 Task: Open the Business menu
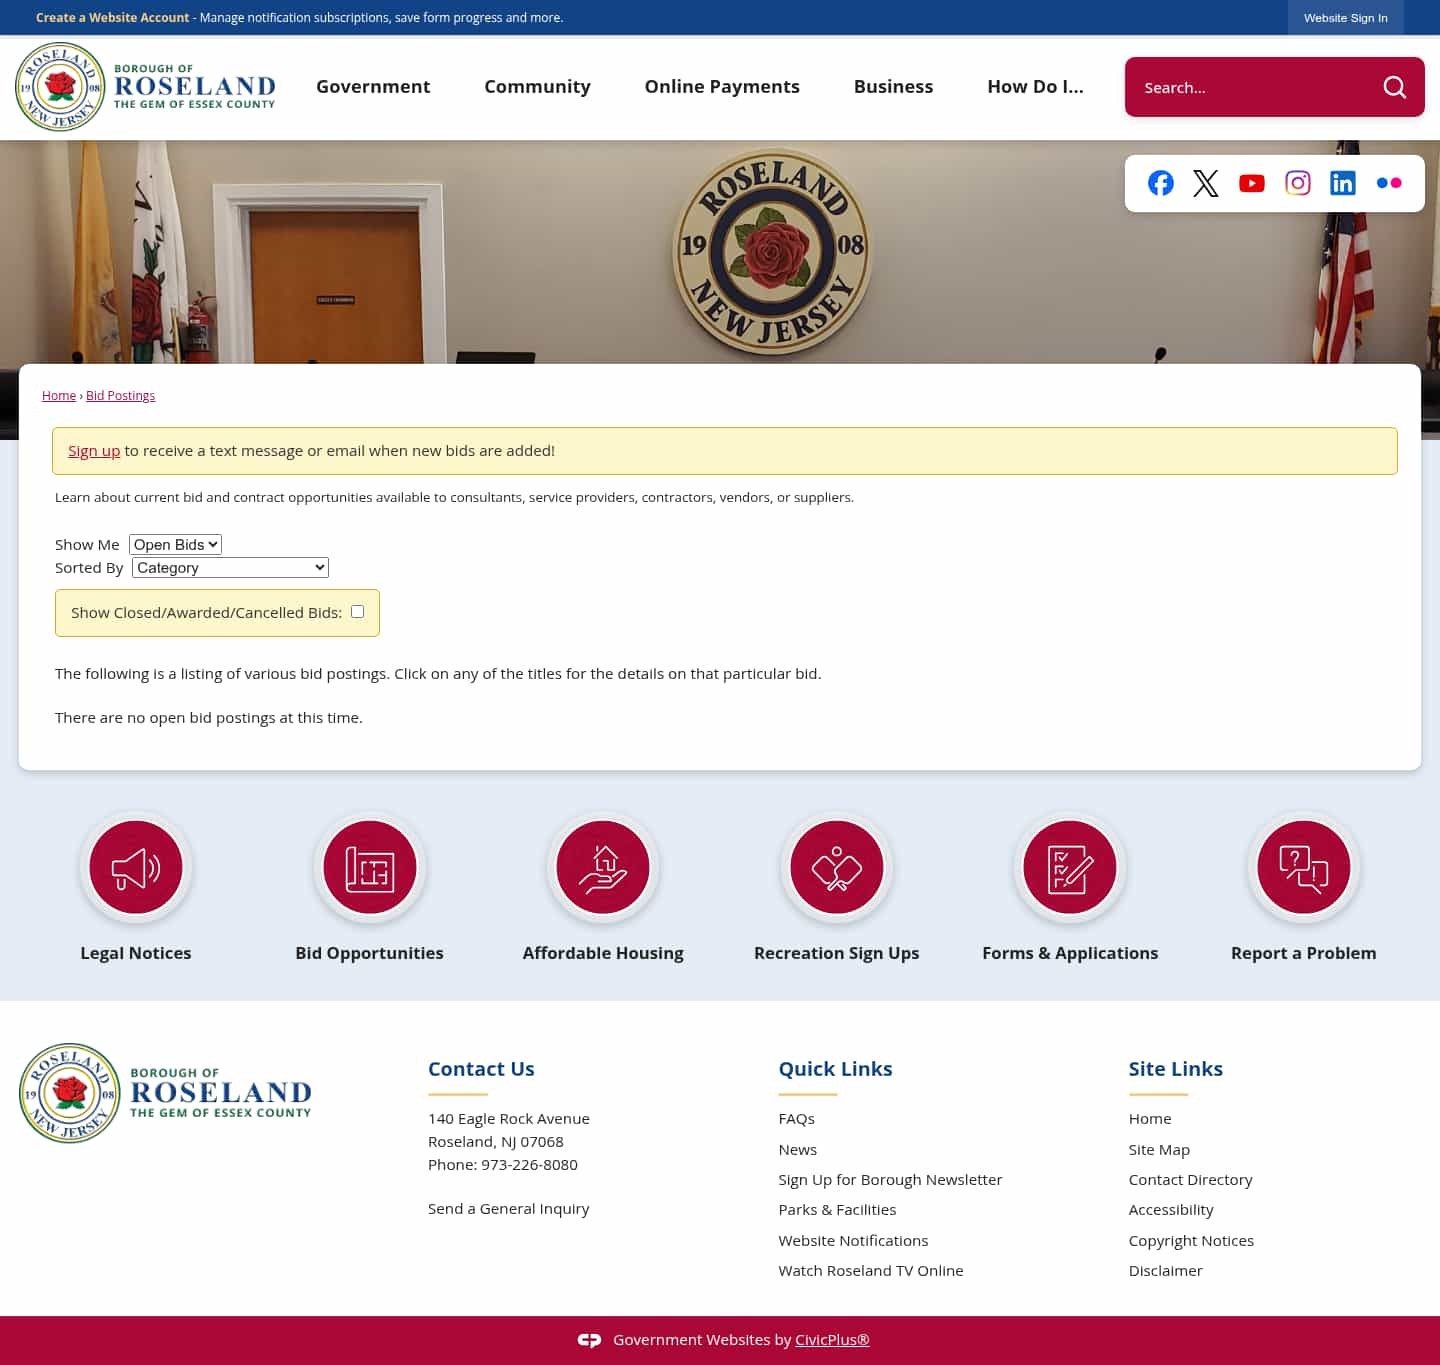click(x=893, y=87)
